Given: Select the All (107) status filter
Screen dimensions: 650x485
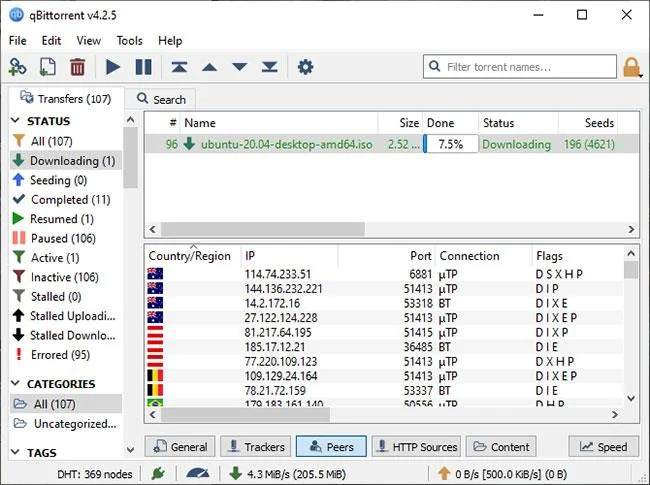Looking at the screenshot, I should pos(66,141).
